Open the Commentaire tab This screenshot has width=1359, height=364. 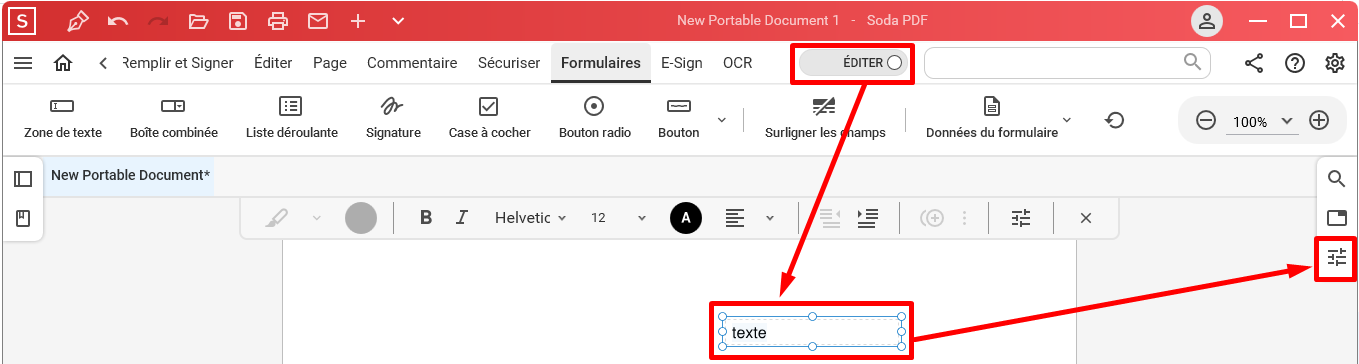(x=412, y=63)
